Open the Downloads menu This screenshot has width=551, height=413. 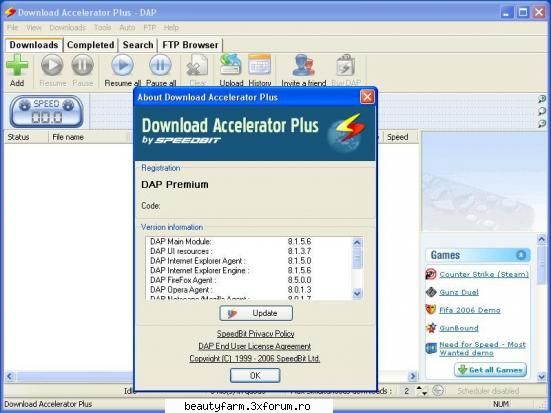67,27
